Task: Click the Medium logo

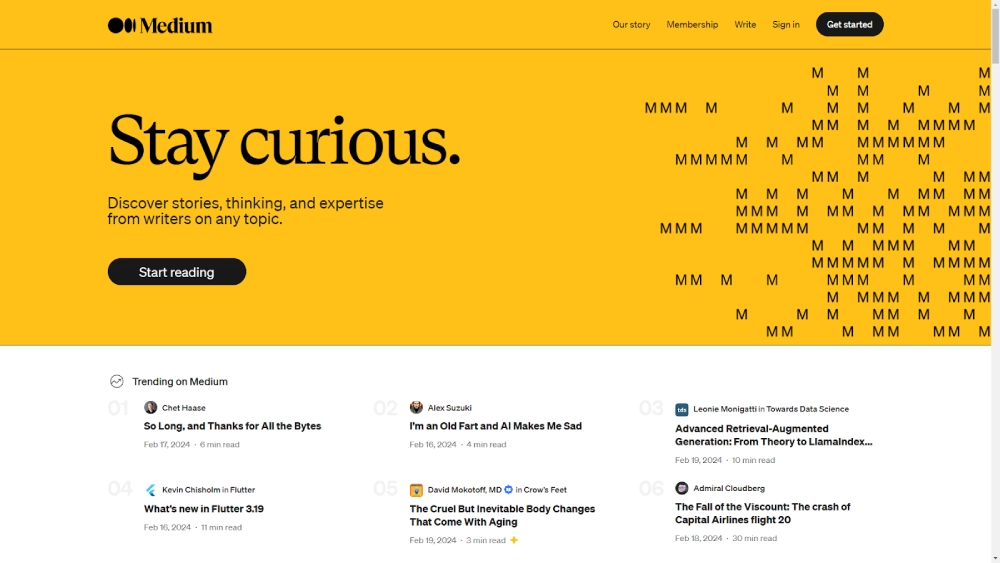Action: [x=159, y=26]
